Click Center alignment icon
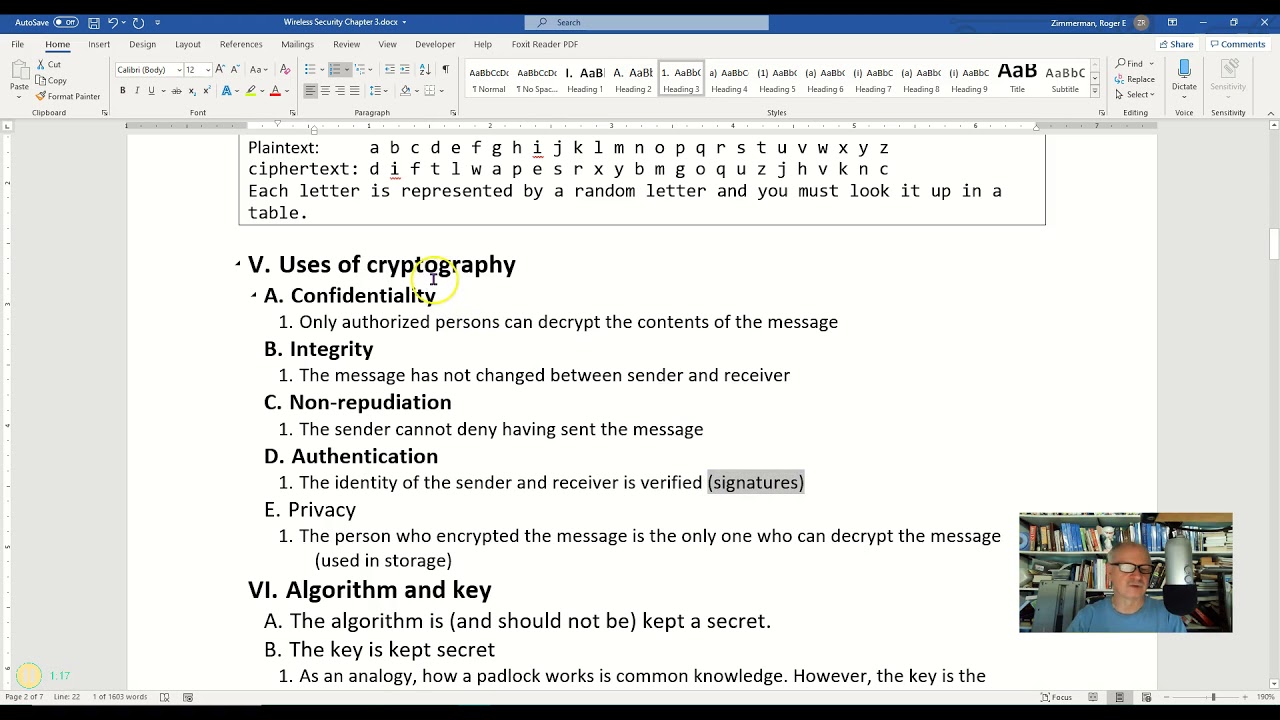This screenshot has width=1280, height=720. [325, 91]
